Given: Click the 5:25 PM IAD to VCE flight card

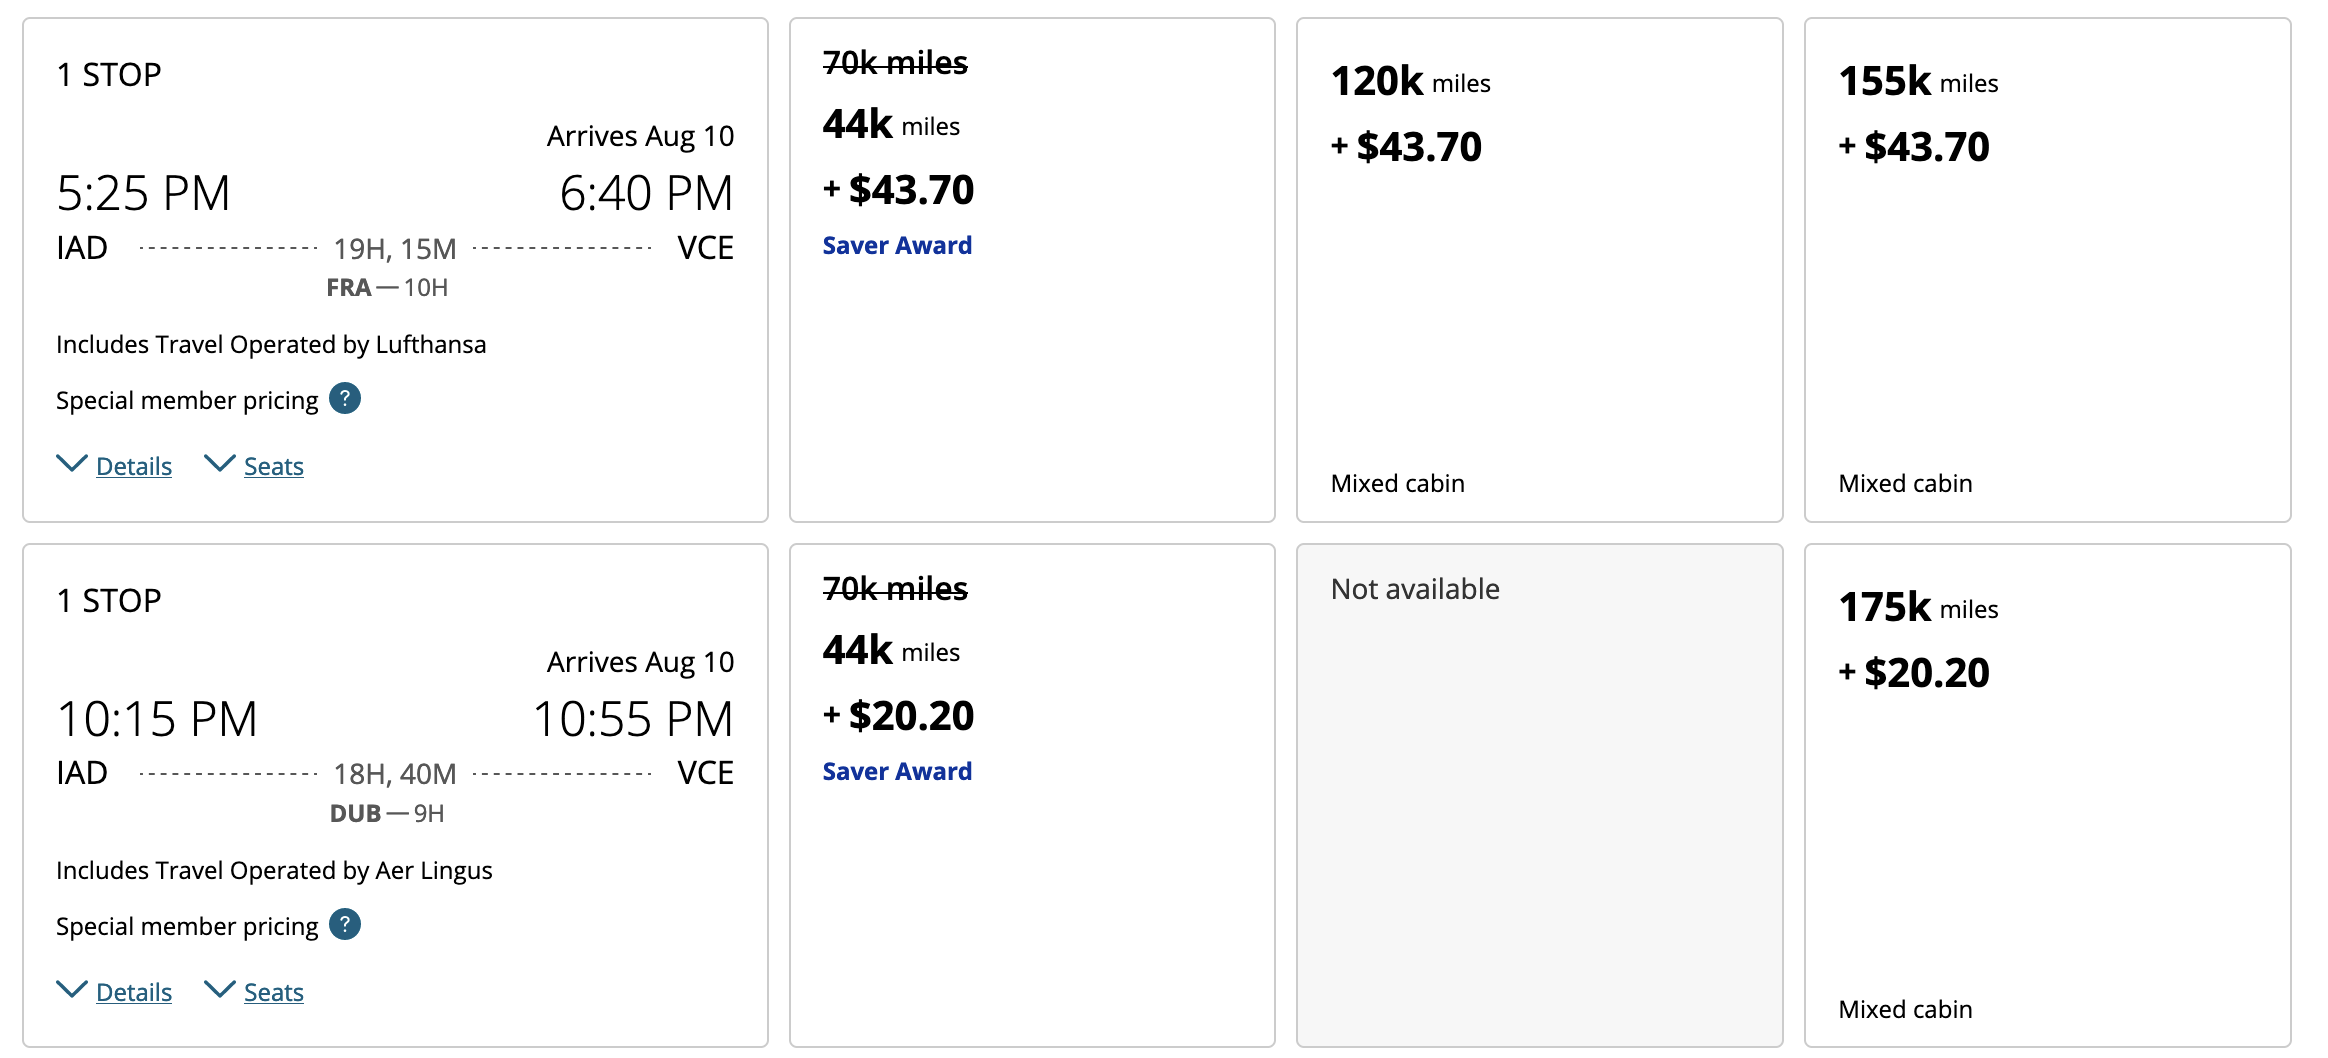Looking at the screenshot, I should [395, 200].
